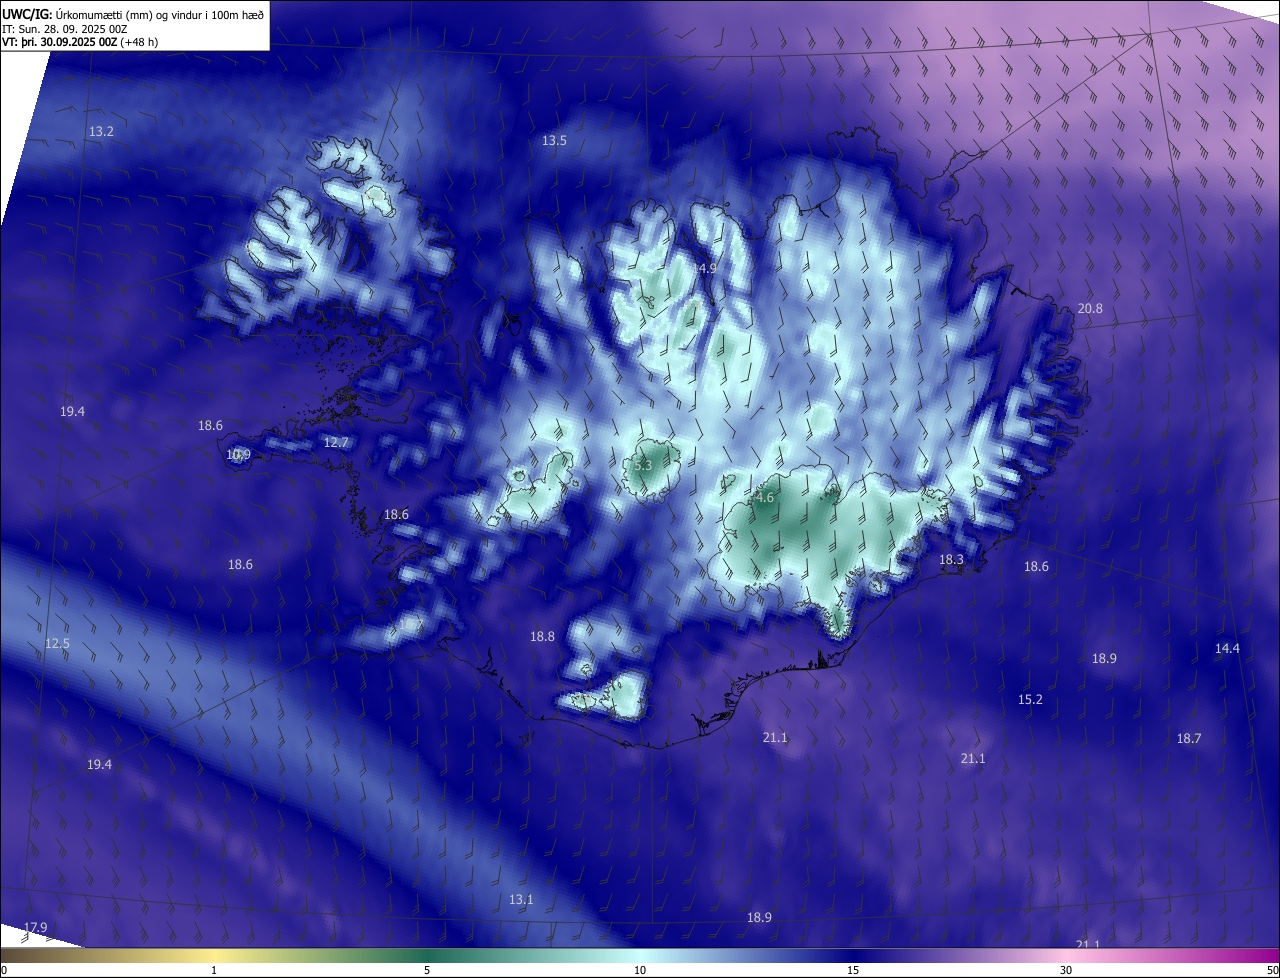This screenshot has width=1280, height=978.
Task: Click the 14.4 value label
Action: (1227, 649)
